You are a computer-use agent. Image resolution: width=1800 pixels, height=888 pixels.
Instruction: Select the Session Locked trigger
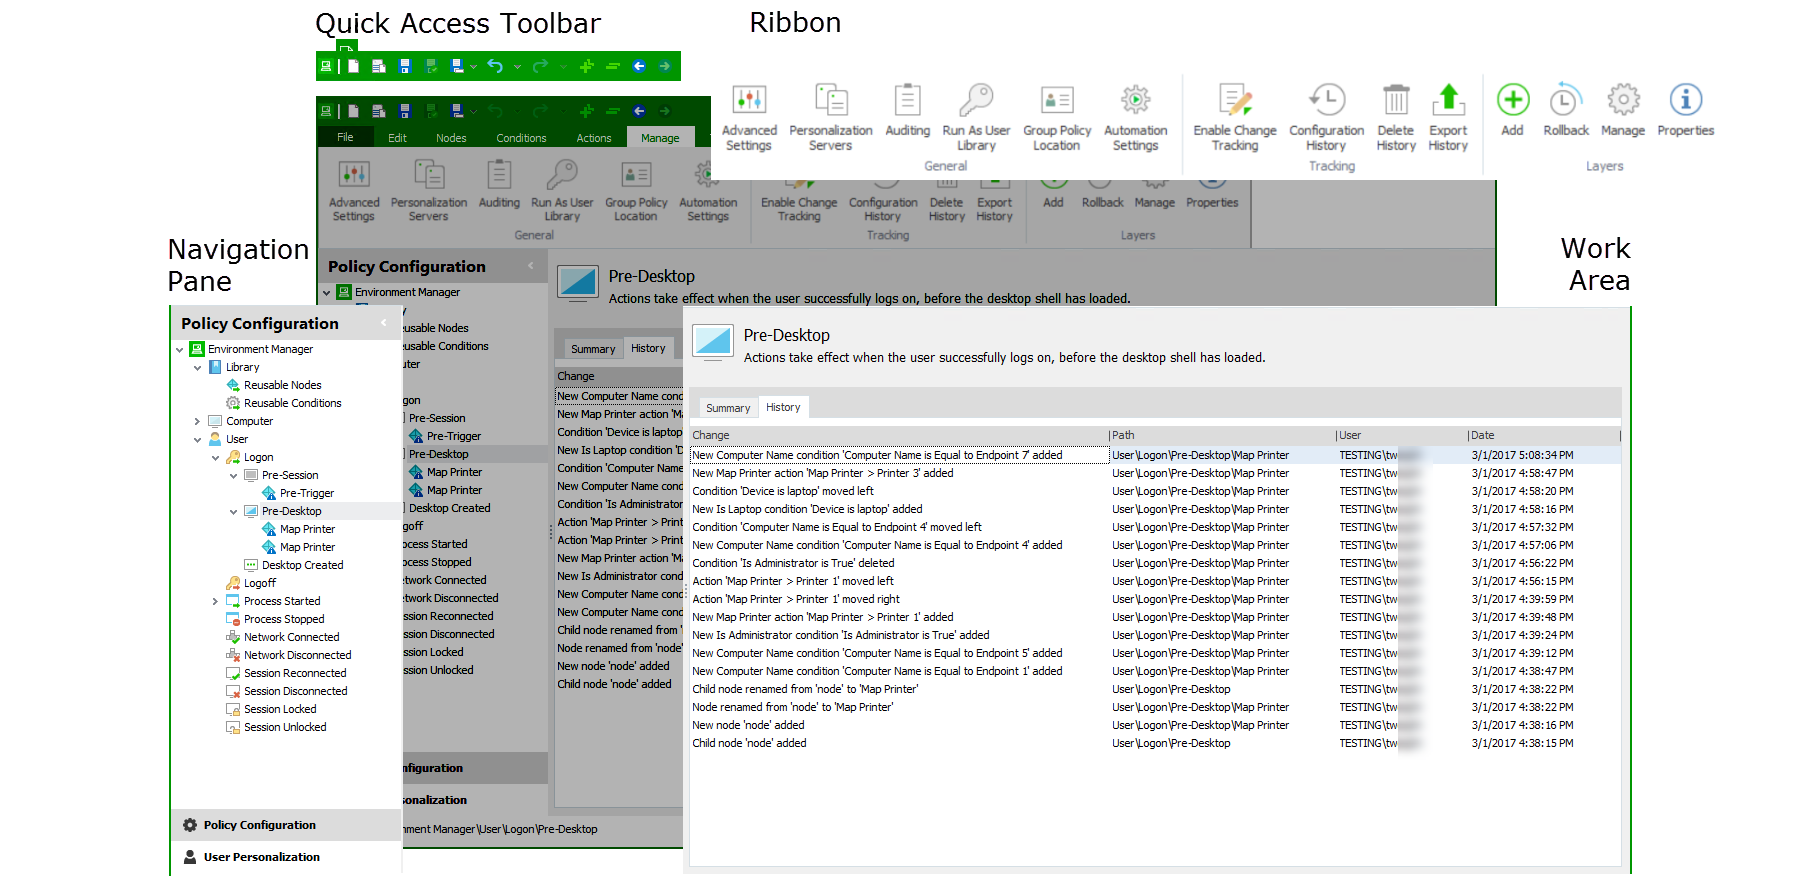coord(279,709)
